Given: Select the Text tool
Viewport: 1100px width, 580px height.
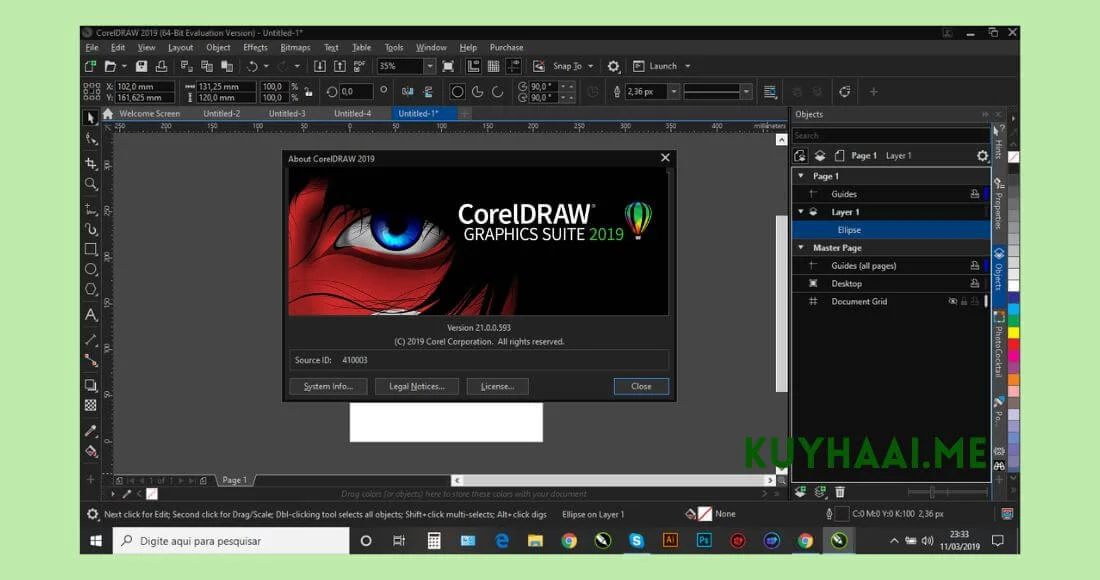Looking at the screenshot, I should [x=90, y=315].
